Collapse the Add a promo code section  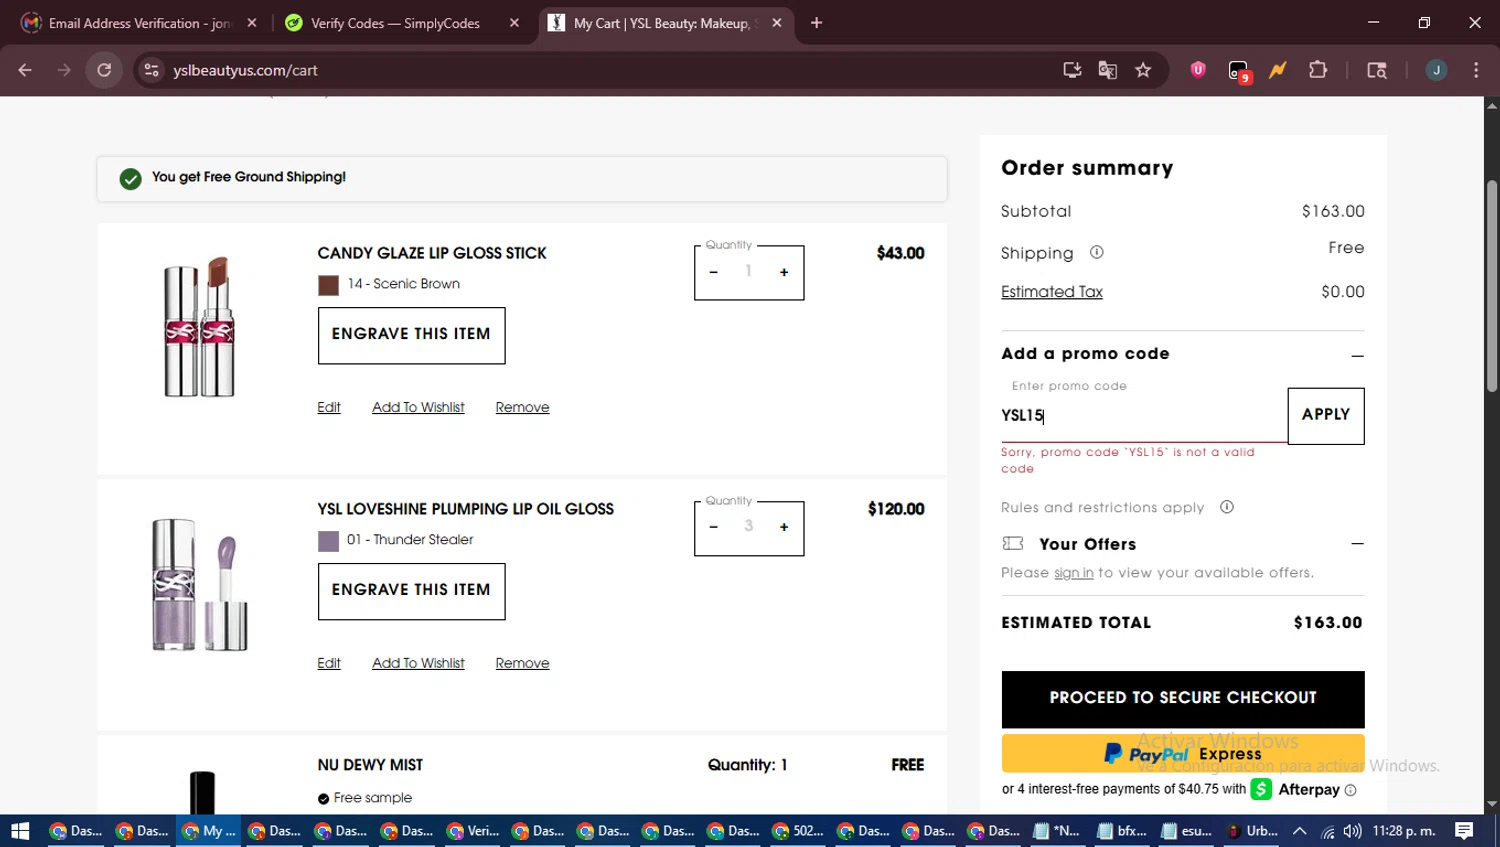click(x=1357, y=355)
